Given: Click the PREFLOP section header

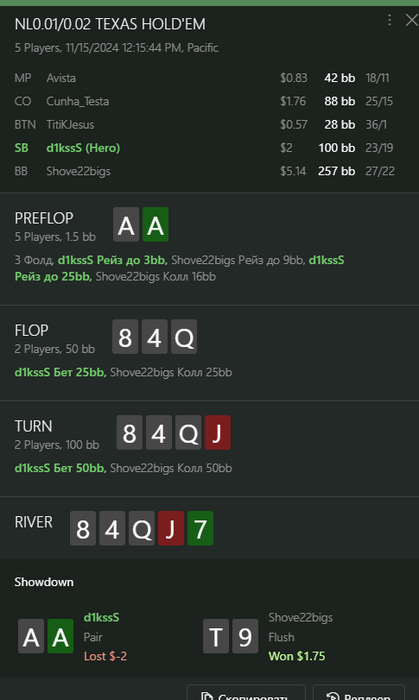Looking at the screenshot, I should click(x=44, y=218).
